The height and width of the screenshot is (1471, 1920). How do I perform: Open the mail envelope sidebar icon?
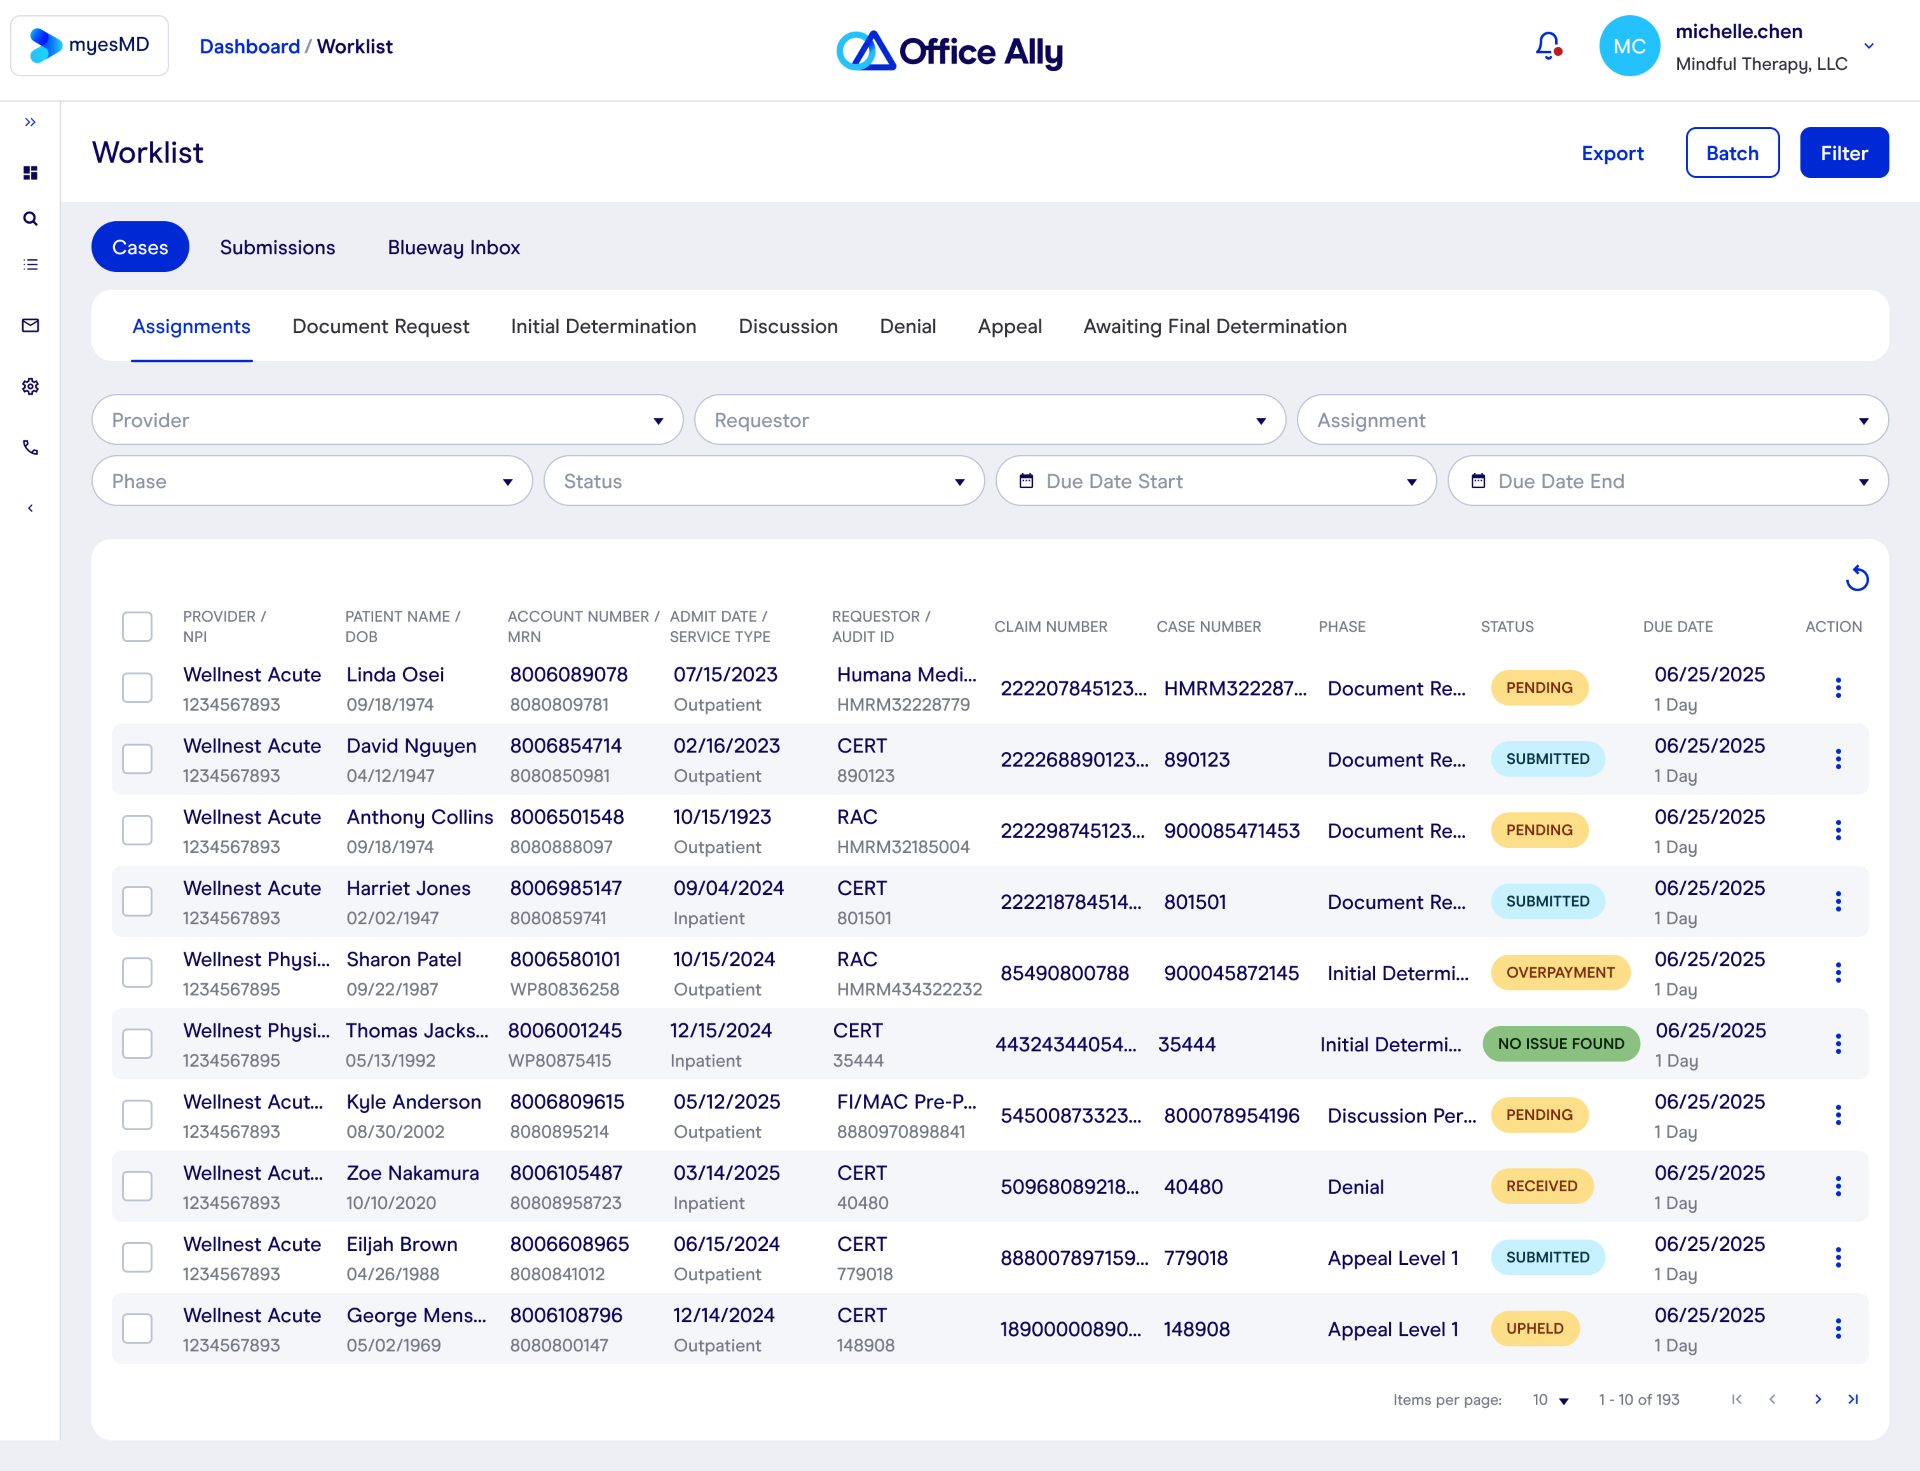pos(30,326)
